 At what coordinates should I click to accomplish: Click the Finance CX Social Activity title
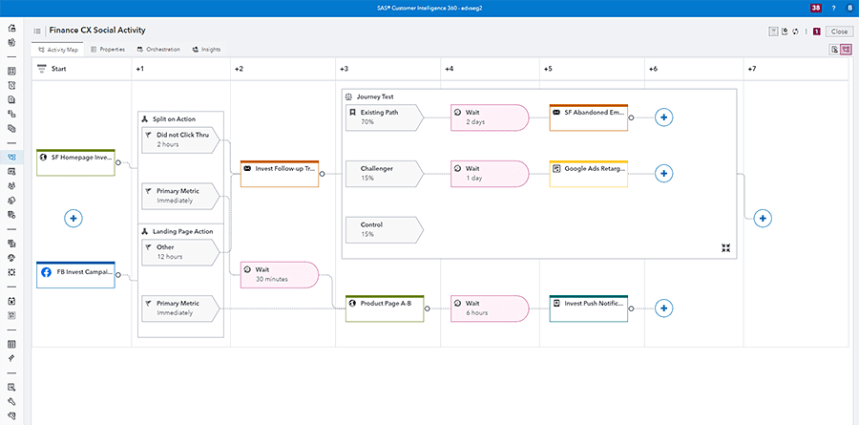[98, 31]
